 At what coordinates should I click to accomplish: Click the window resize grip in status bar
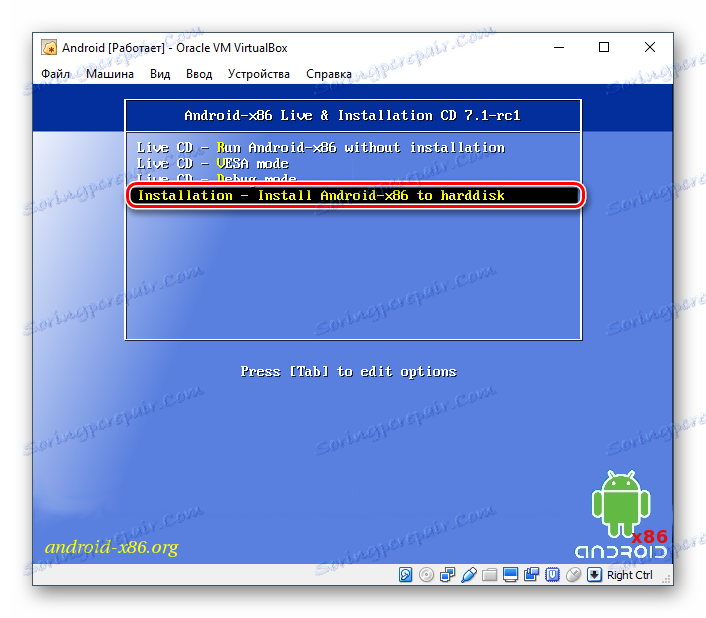tap(666, 579)
